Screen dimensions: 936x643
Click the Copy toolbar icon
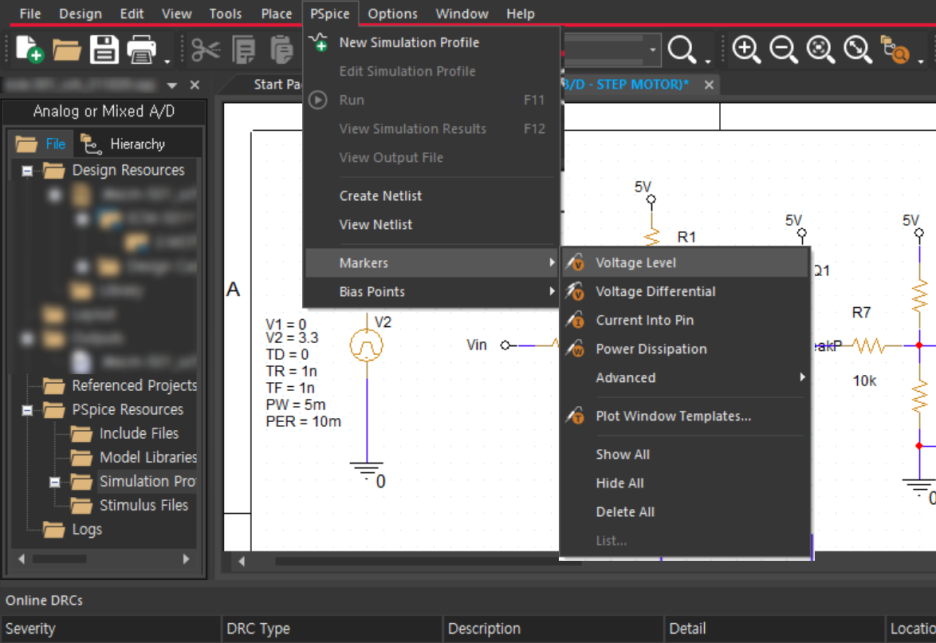244,50
